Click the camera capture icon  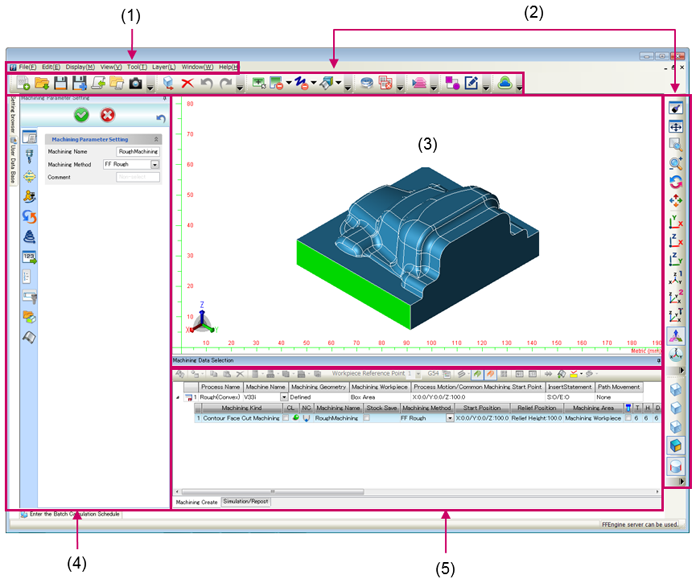click(135, 83)
